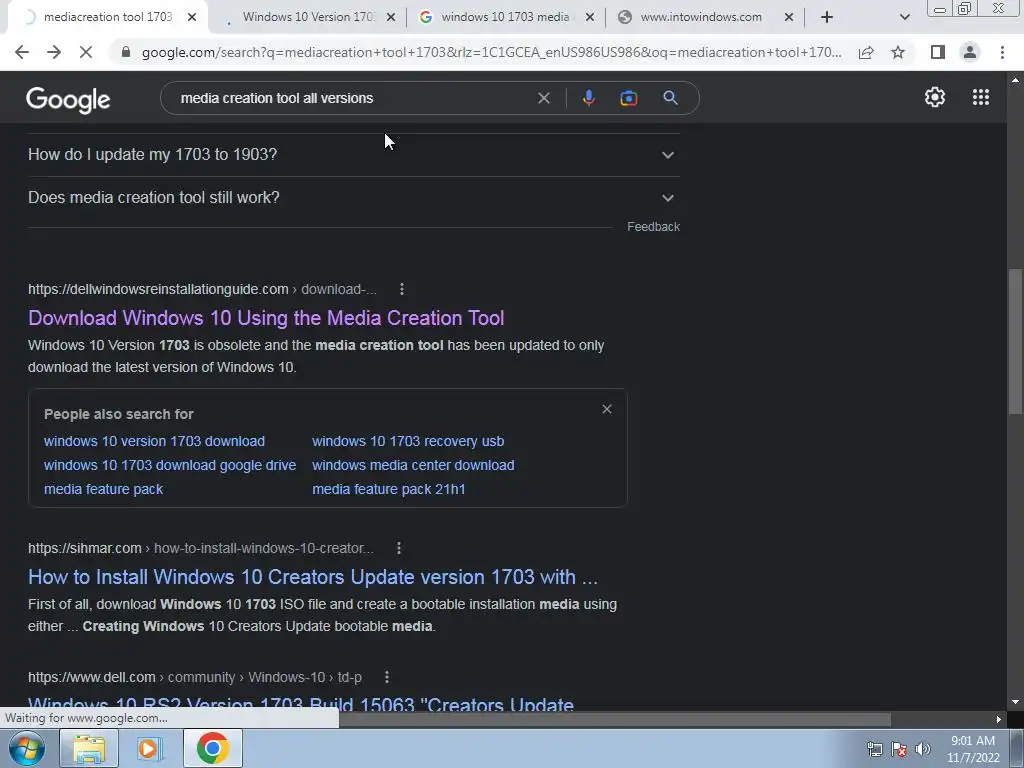Open 'Download Windows 10 Using the Media Creation Tool'
Image resolution: width=1024 pixels, height=768 pixels.
[266, 318]
